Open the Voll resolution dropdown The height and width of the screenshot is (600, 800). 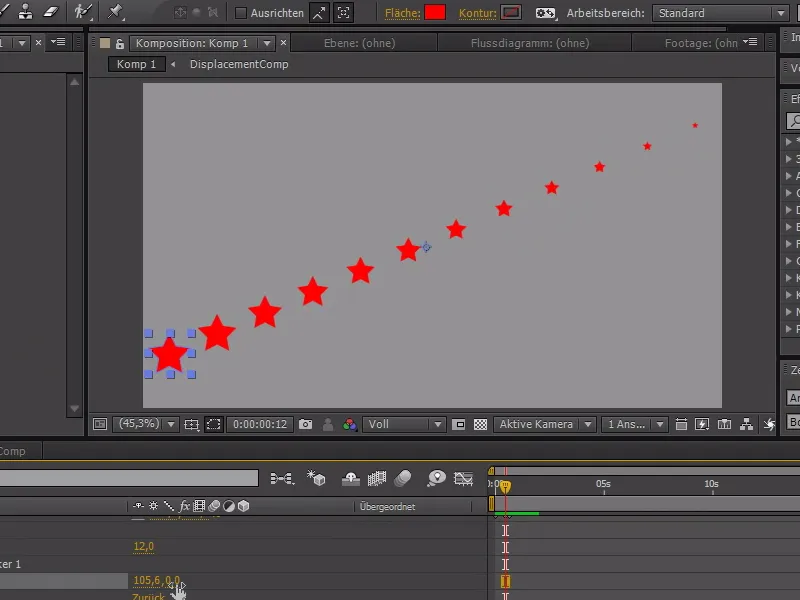click(x=404, y=424)
